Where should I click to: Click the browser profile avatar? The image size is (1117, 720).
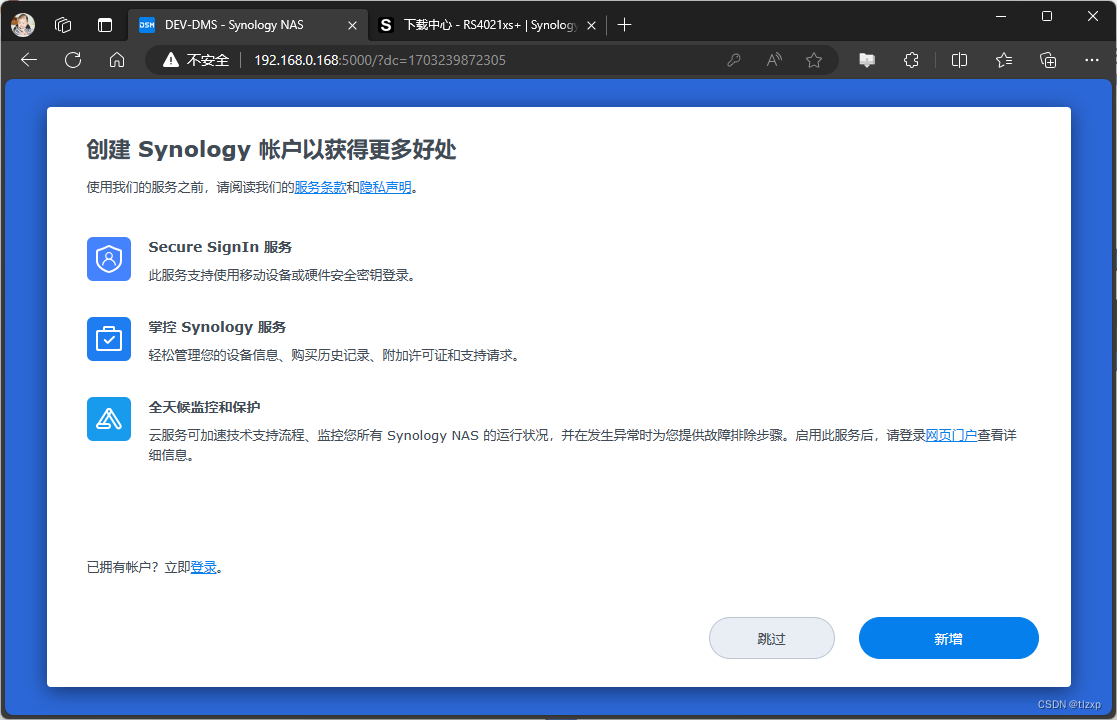click(x=23, y=25)
